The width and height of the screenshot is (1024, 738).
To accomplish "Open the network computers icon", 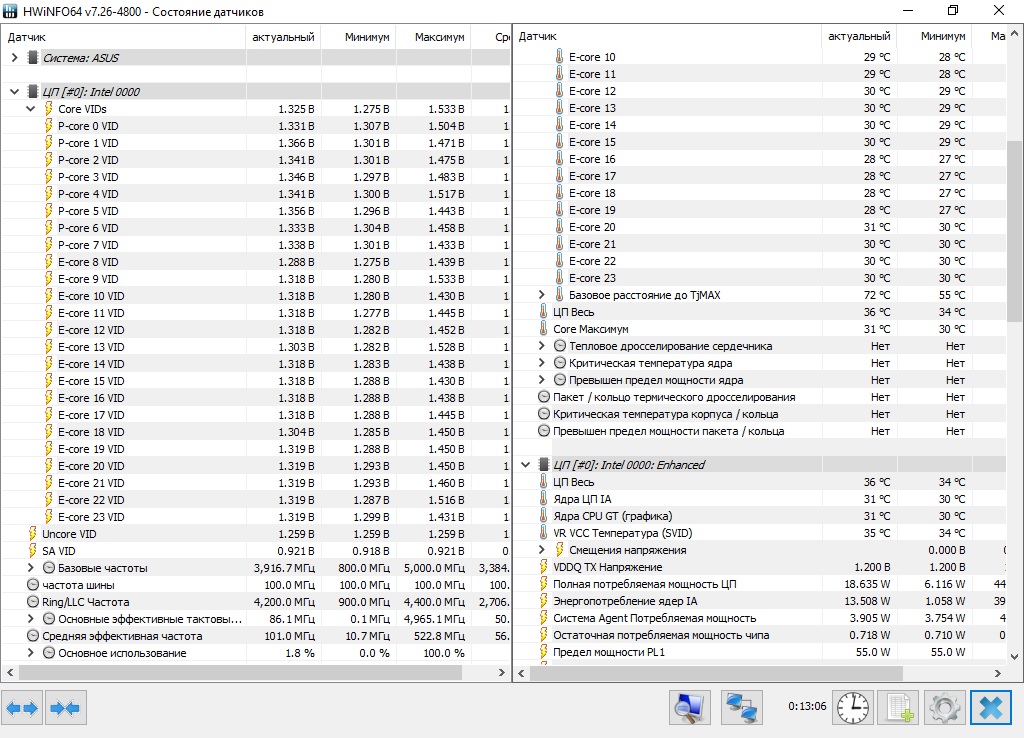I will [742, 708].
